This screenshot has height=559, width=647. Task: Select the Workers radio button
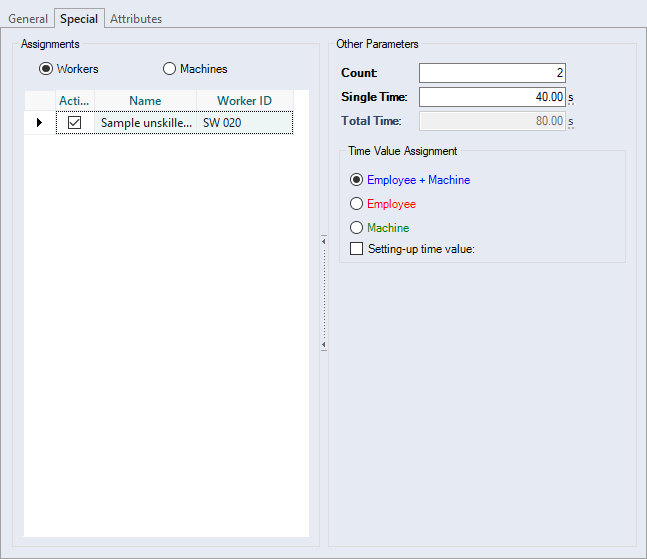(x=46, y=69)
